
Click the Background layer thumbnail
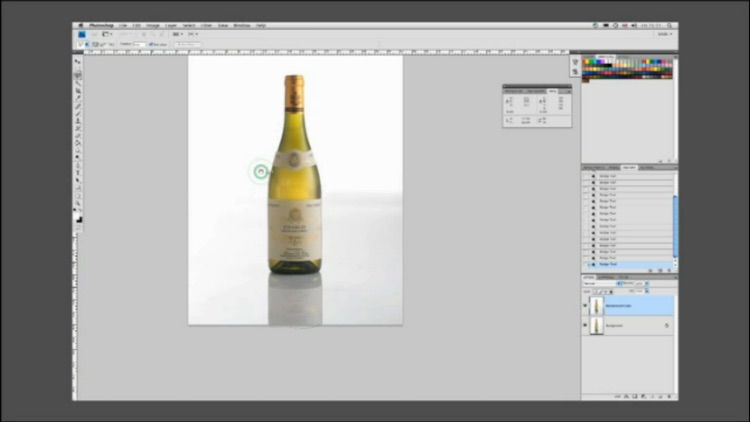click(596, 325)
